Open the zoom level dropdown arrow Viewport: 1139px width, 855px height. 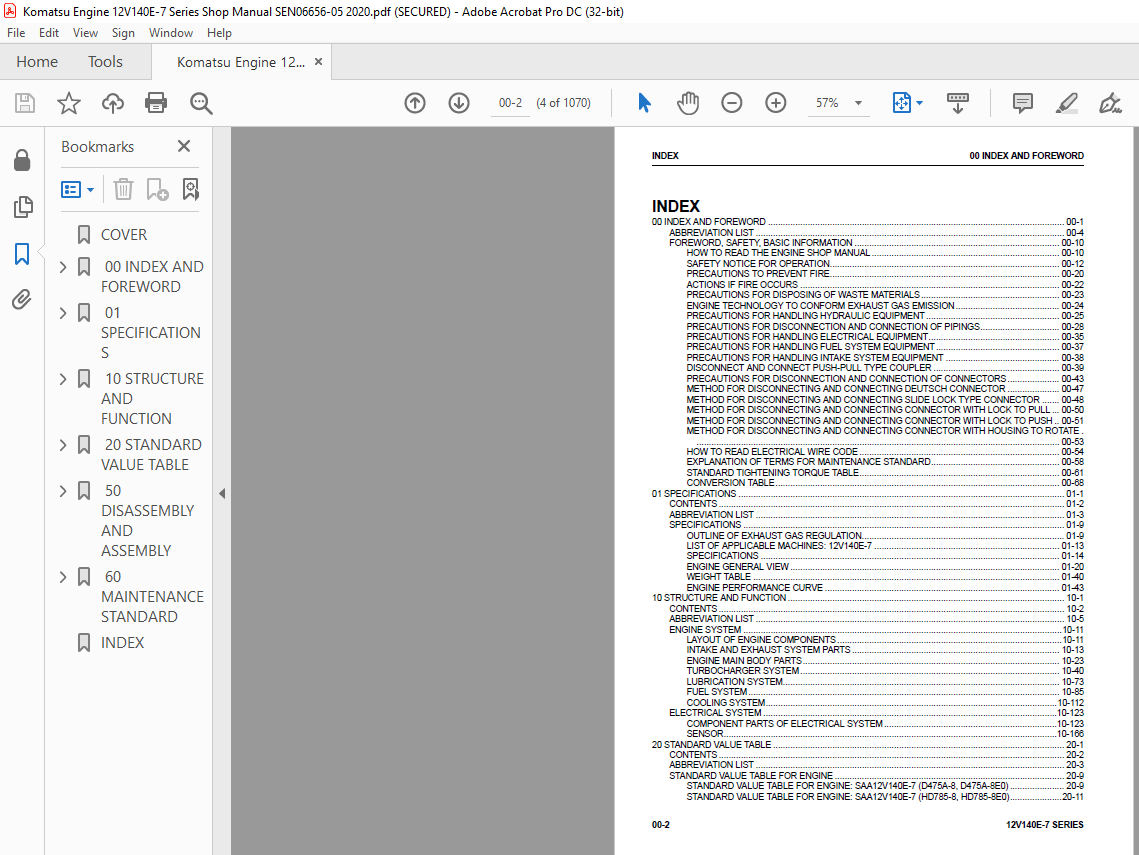click(859, 103)
